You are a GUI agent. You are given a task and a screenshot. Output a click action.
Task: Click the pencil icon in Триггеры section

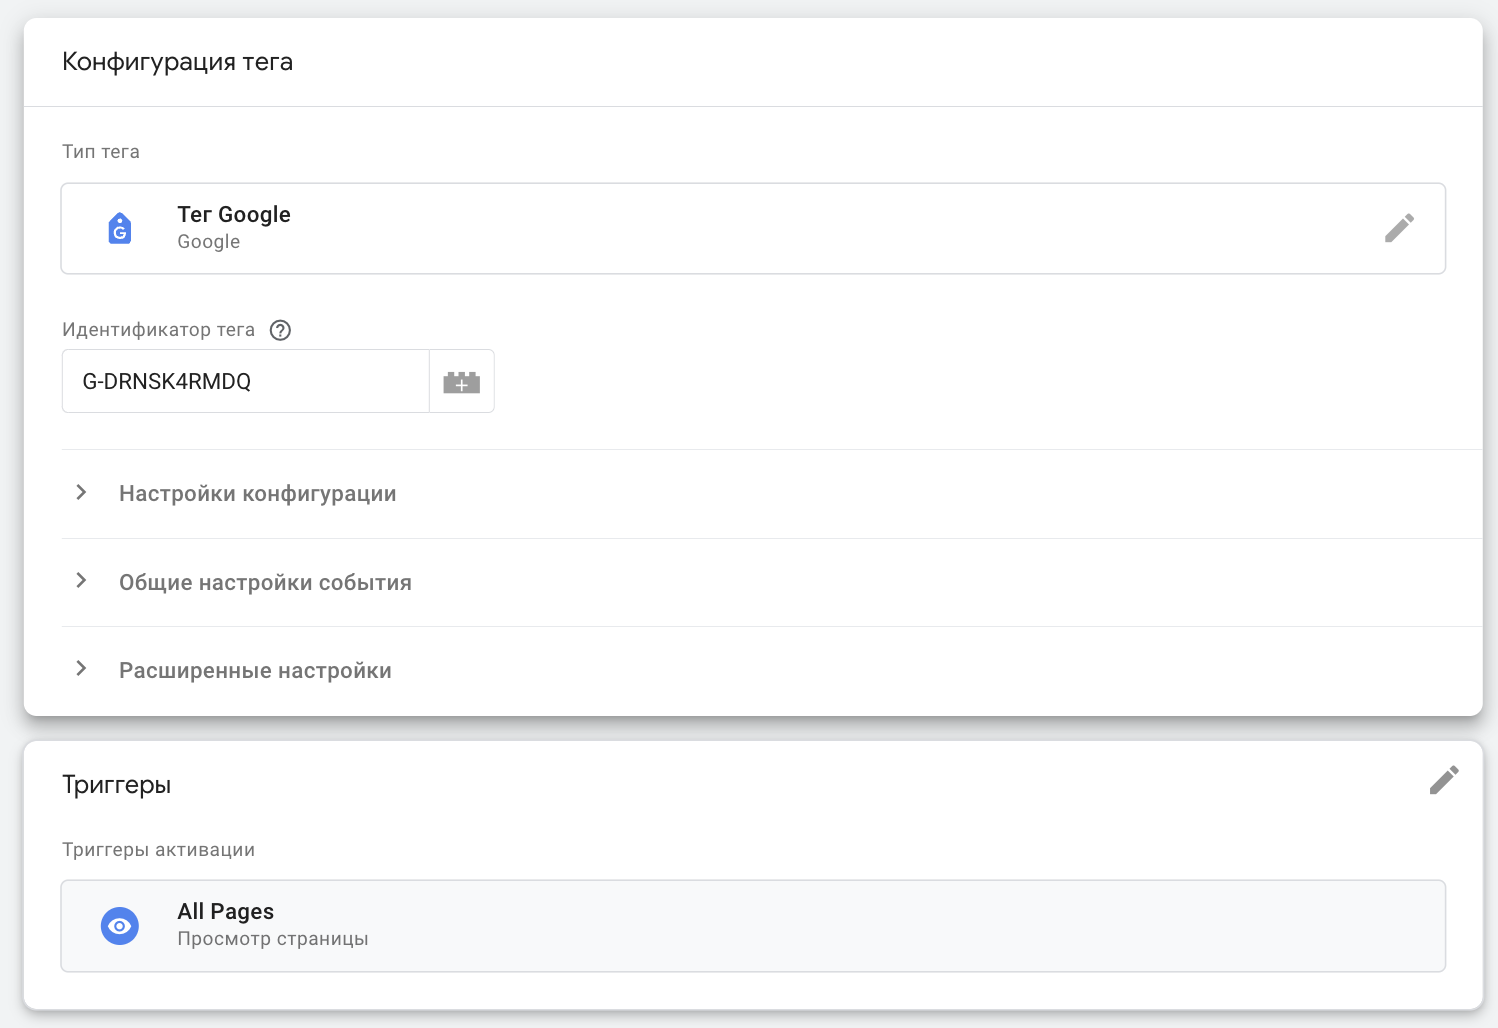(1444, 780)
